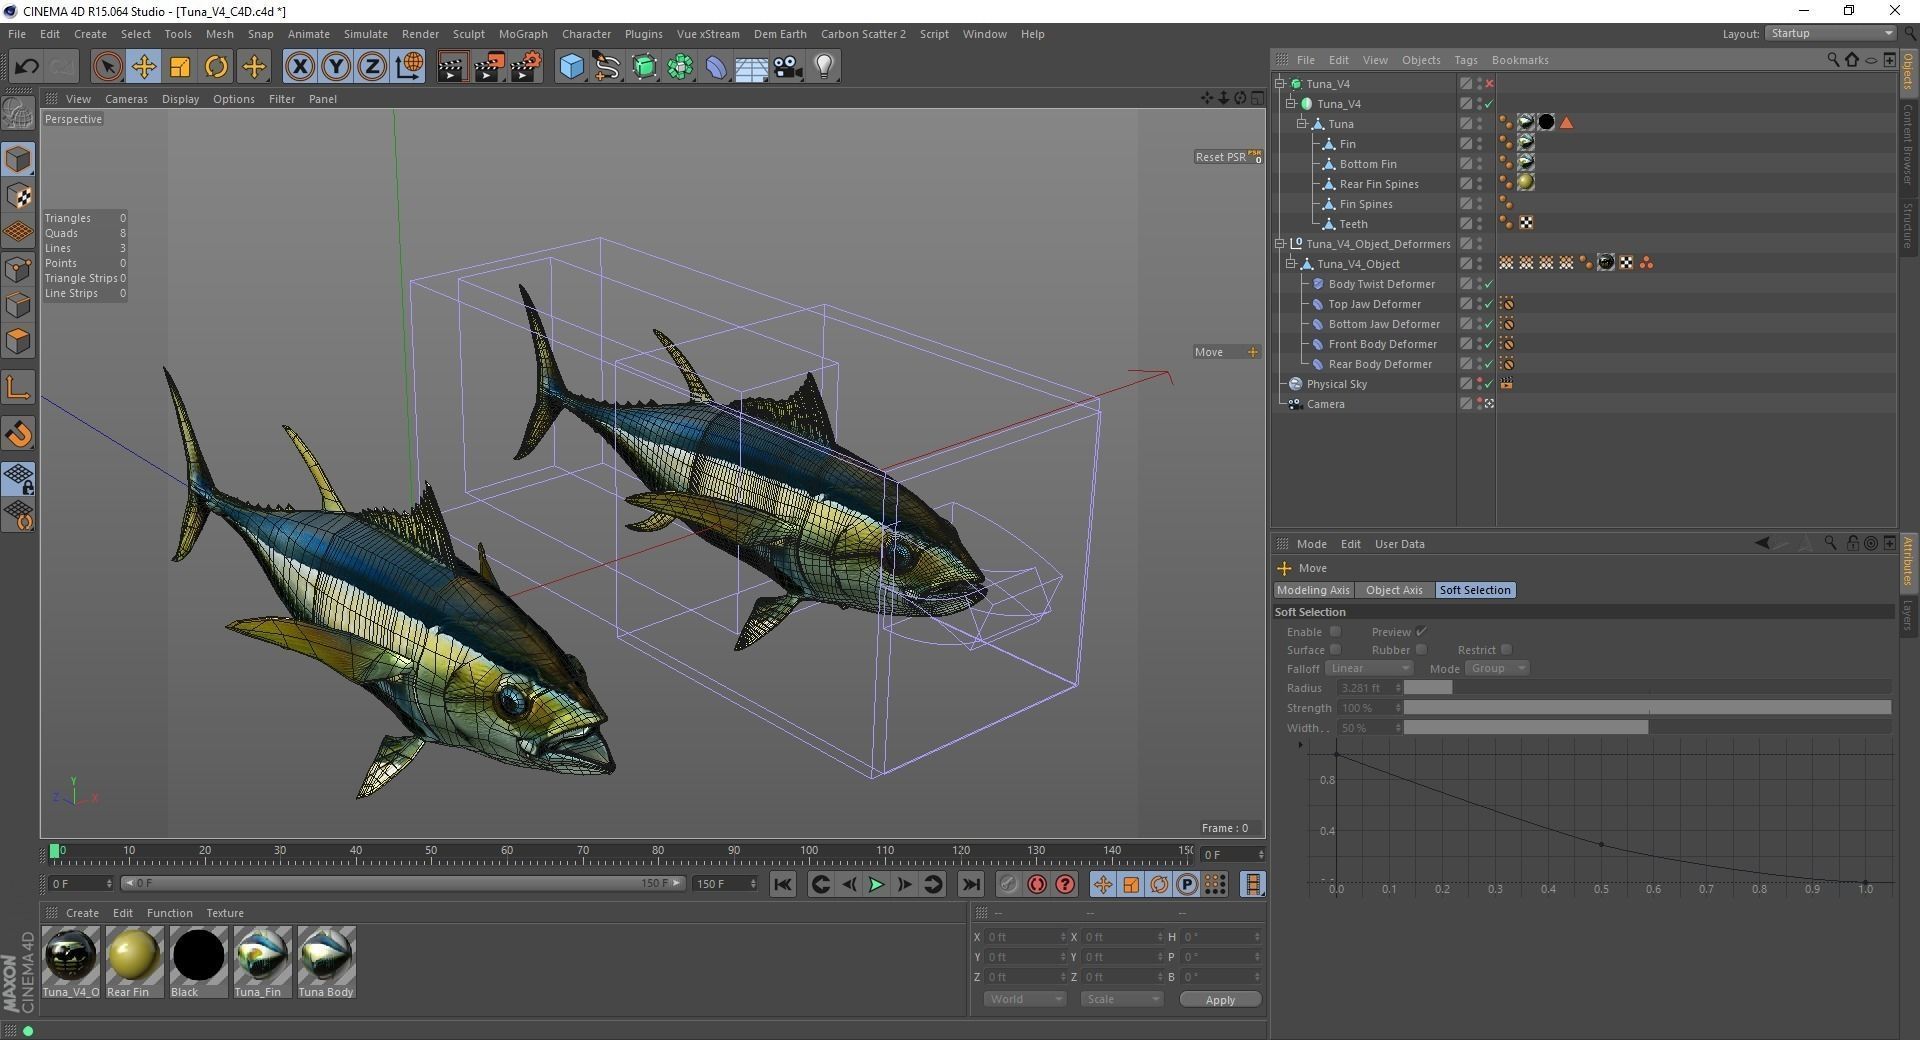Select the Tuna Body material thumbnail
Screen dimensions: 1920x1040
326,961
